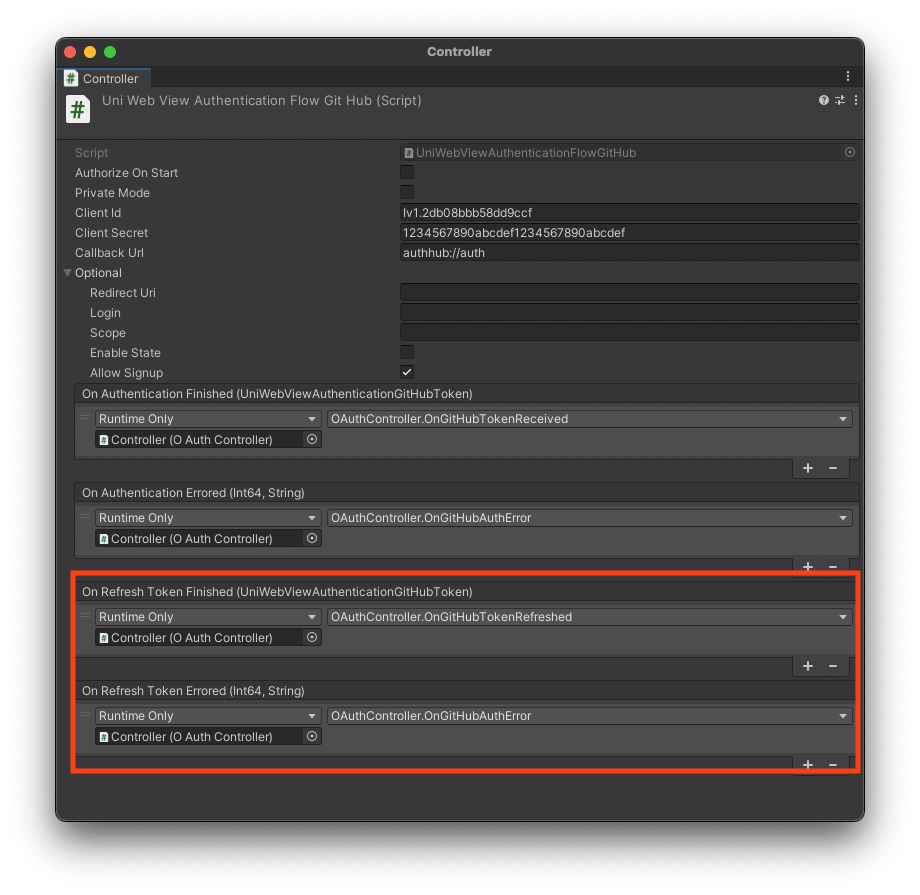Pick object for On Refresh Token Finished target
This screenshot has width=920, height=895.
pos(312,637)
